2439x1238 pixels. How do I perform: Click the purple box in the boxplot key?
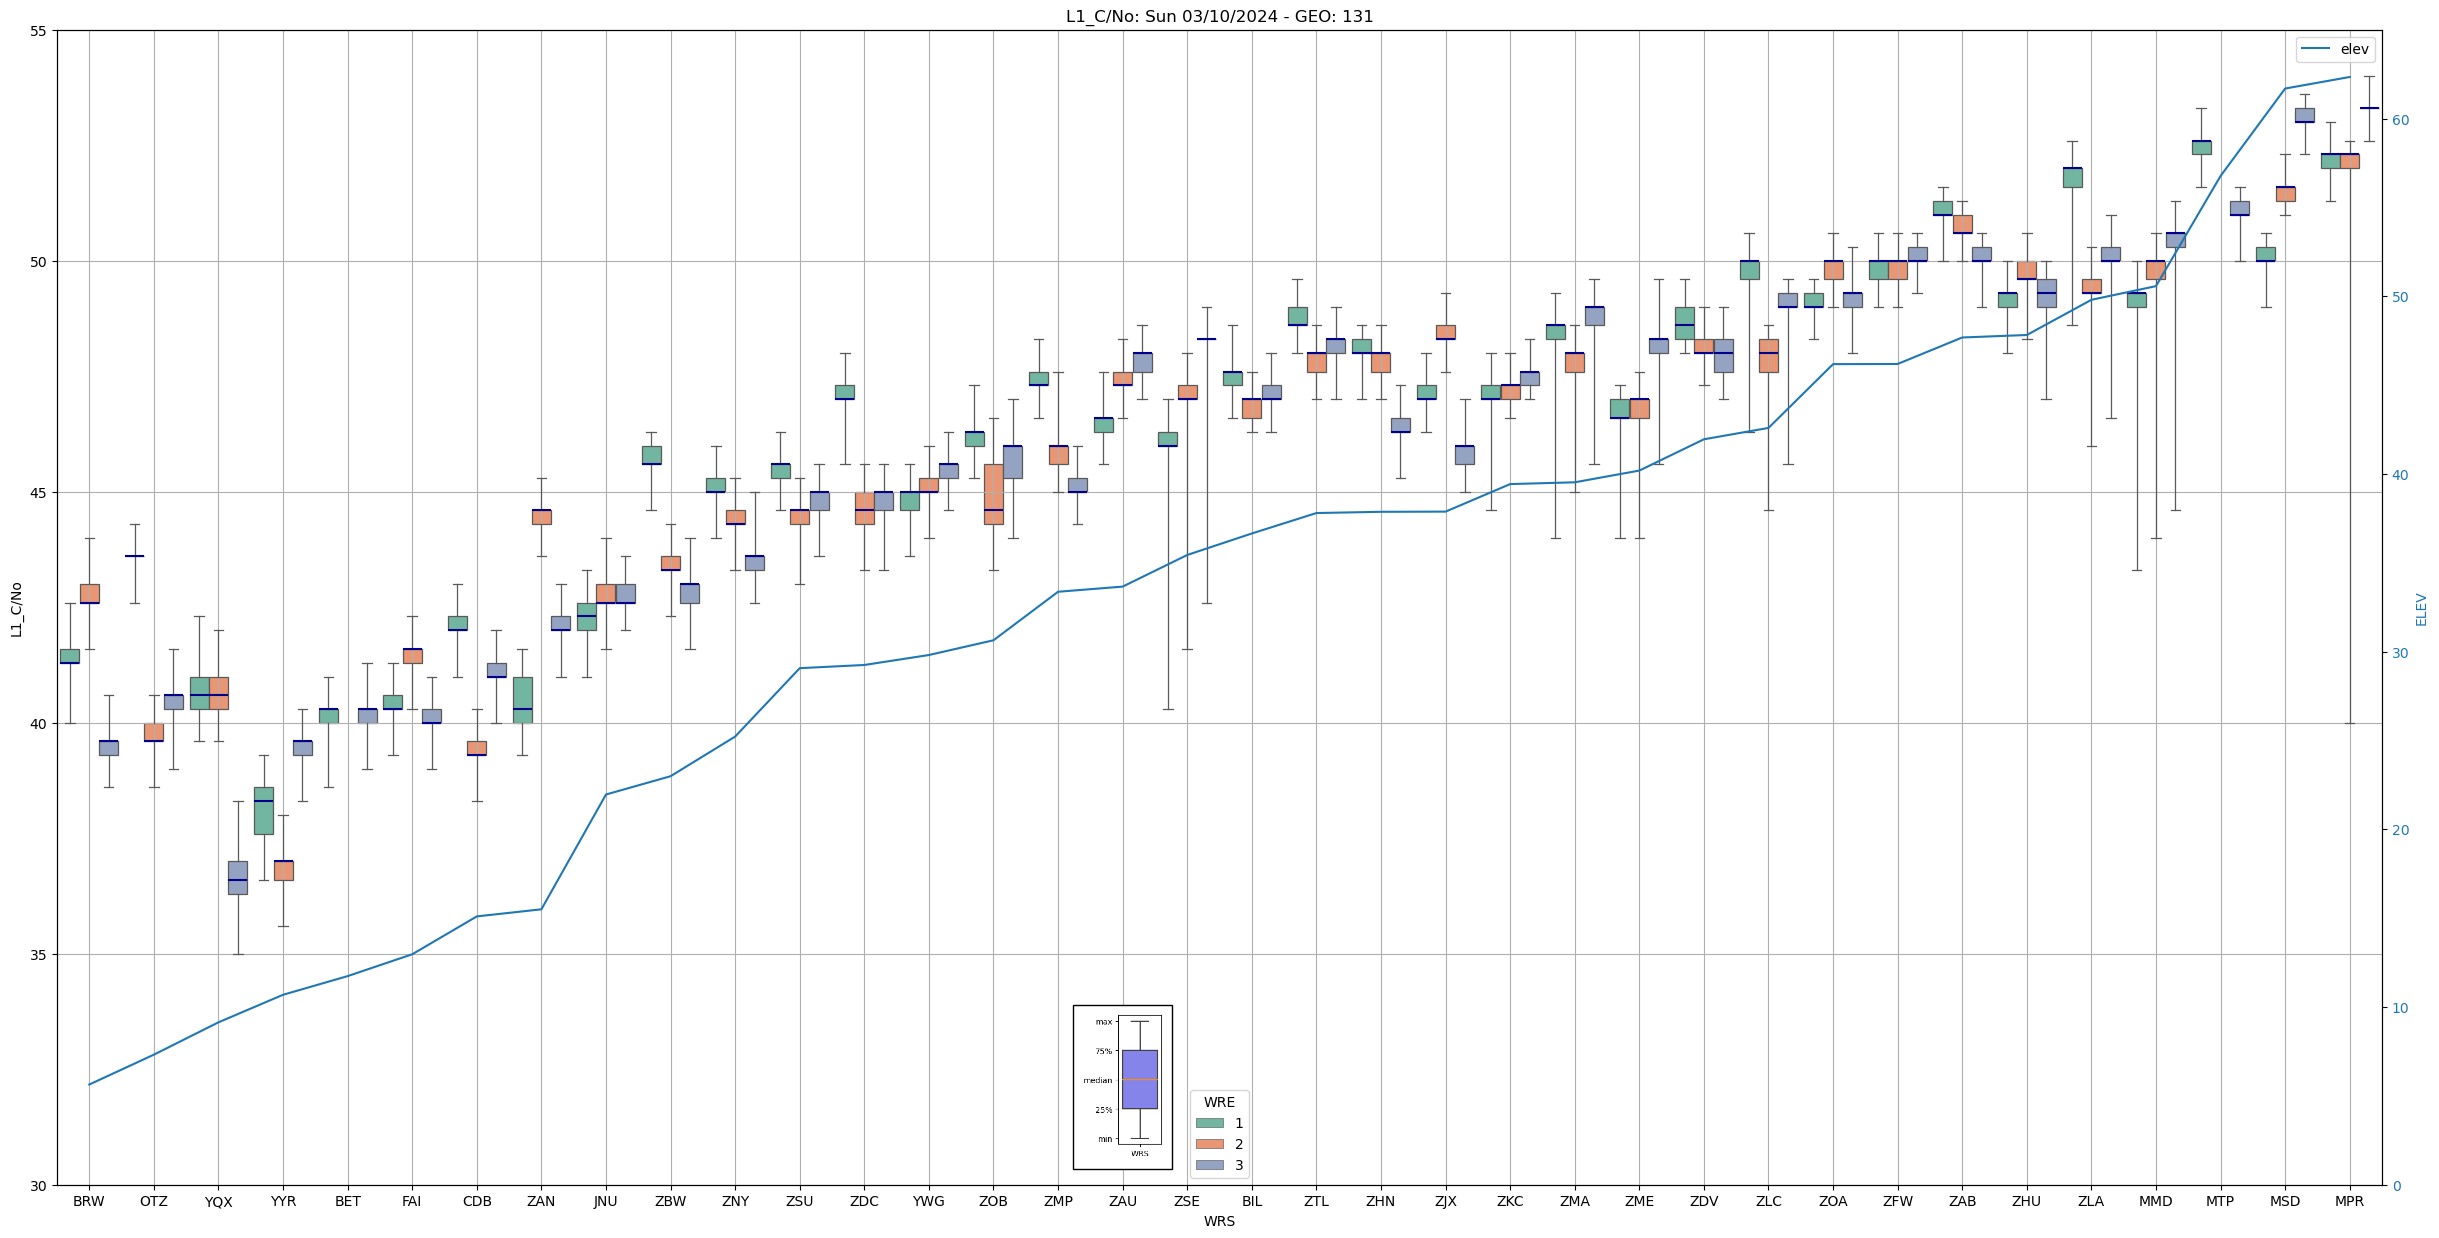coord(1139,1079)
